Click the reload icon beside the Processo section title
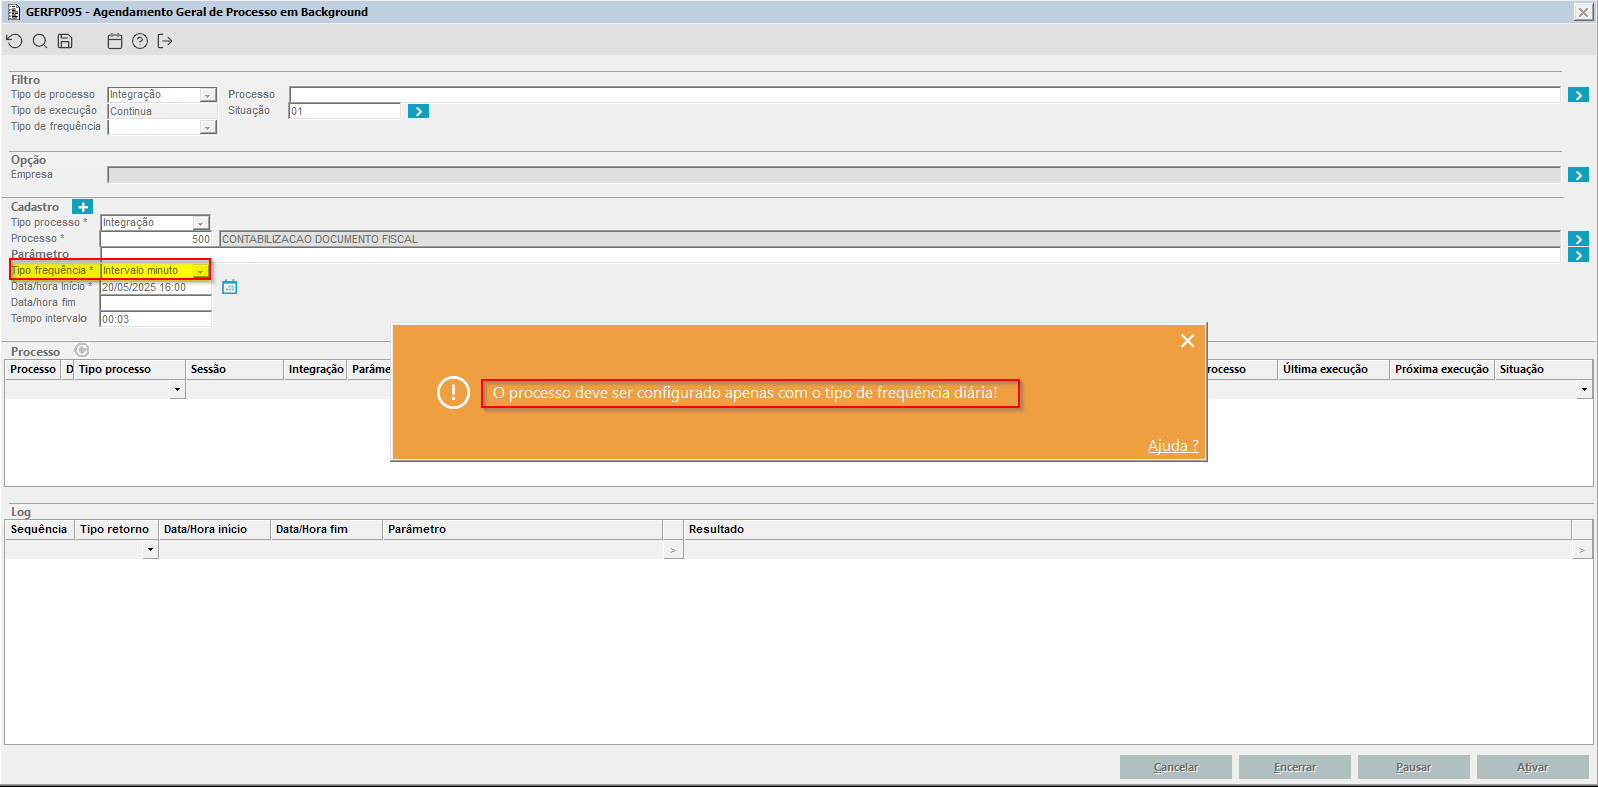 (82, 351)
